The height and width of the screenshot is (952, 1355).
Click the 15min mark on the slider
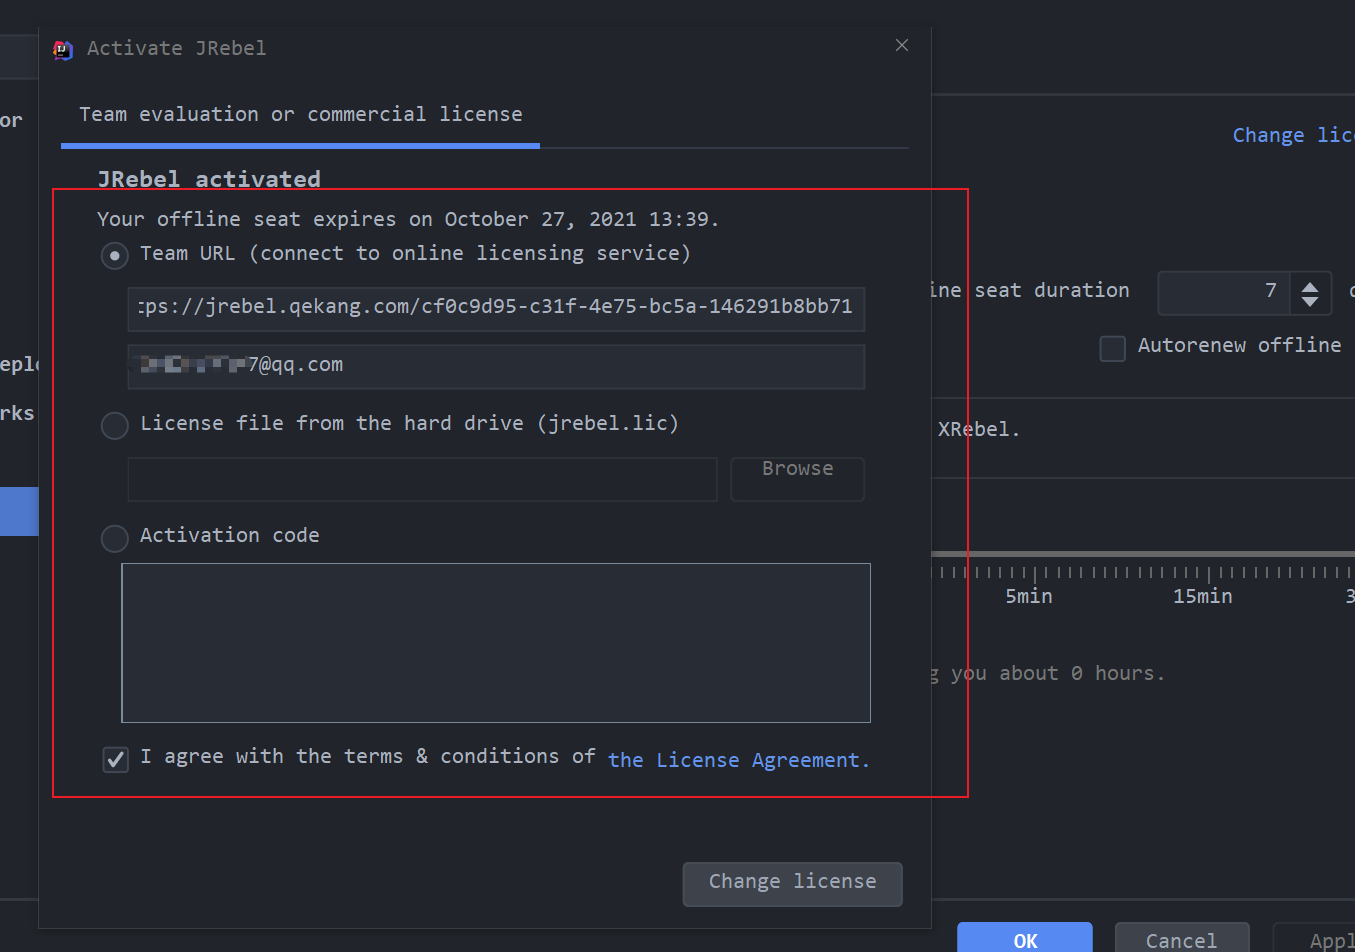[x=1209, y=573]
